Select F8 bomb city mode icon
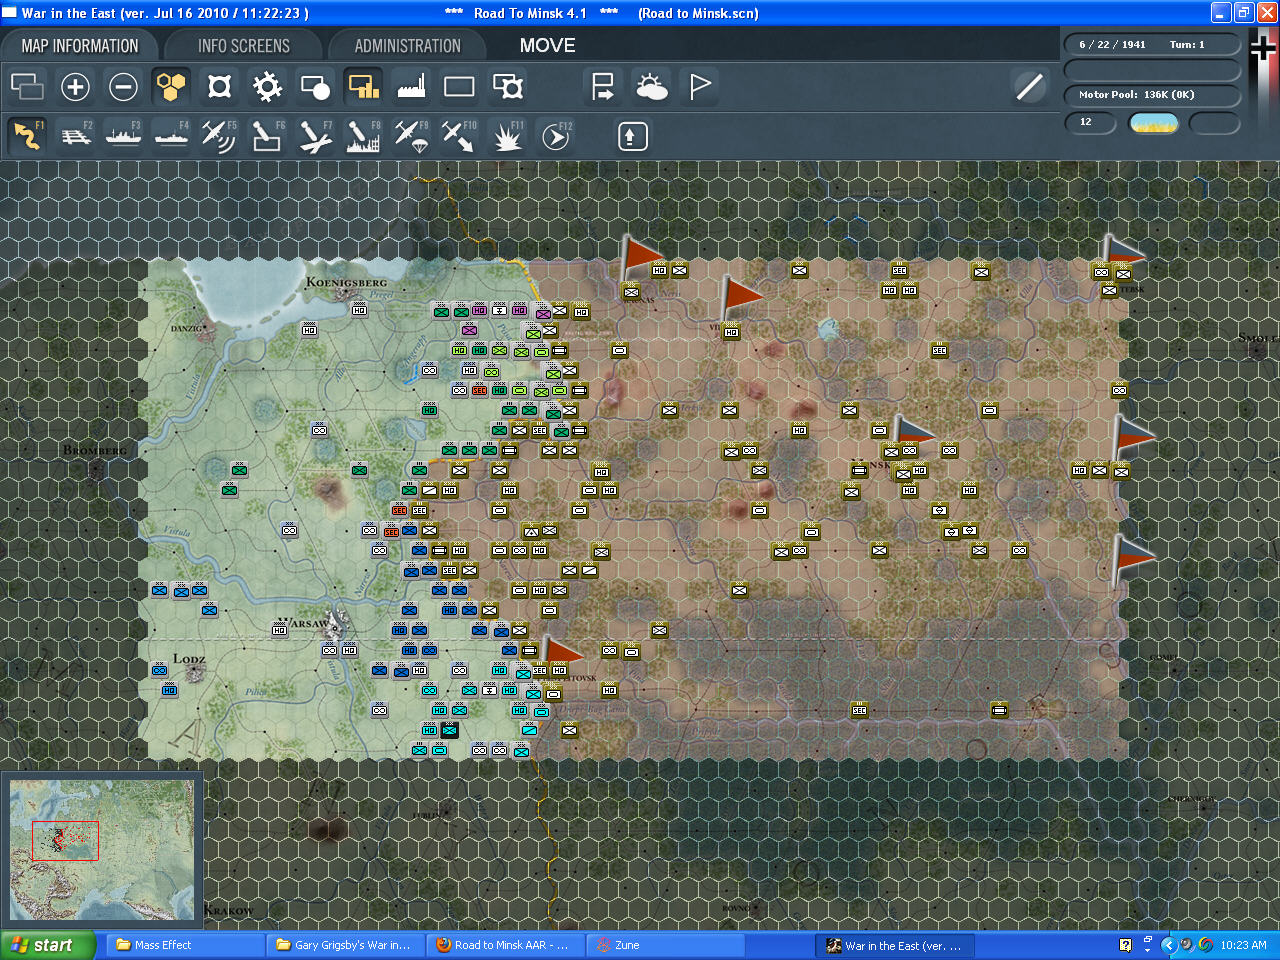 (363, 136)
